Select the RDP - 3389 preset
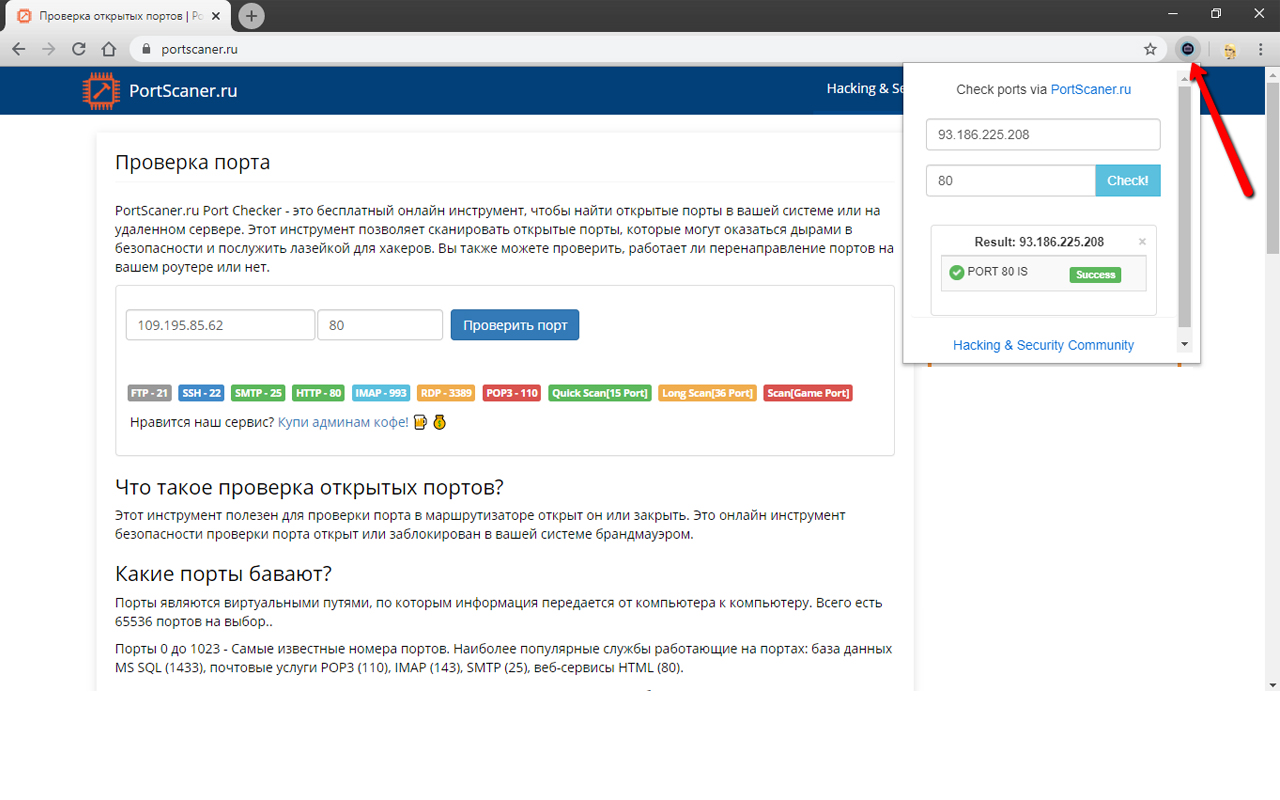Screen dimensions: 1280x800 [x=446, y=393]
